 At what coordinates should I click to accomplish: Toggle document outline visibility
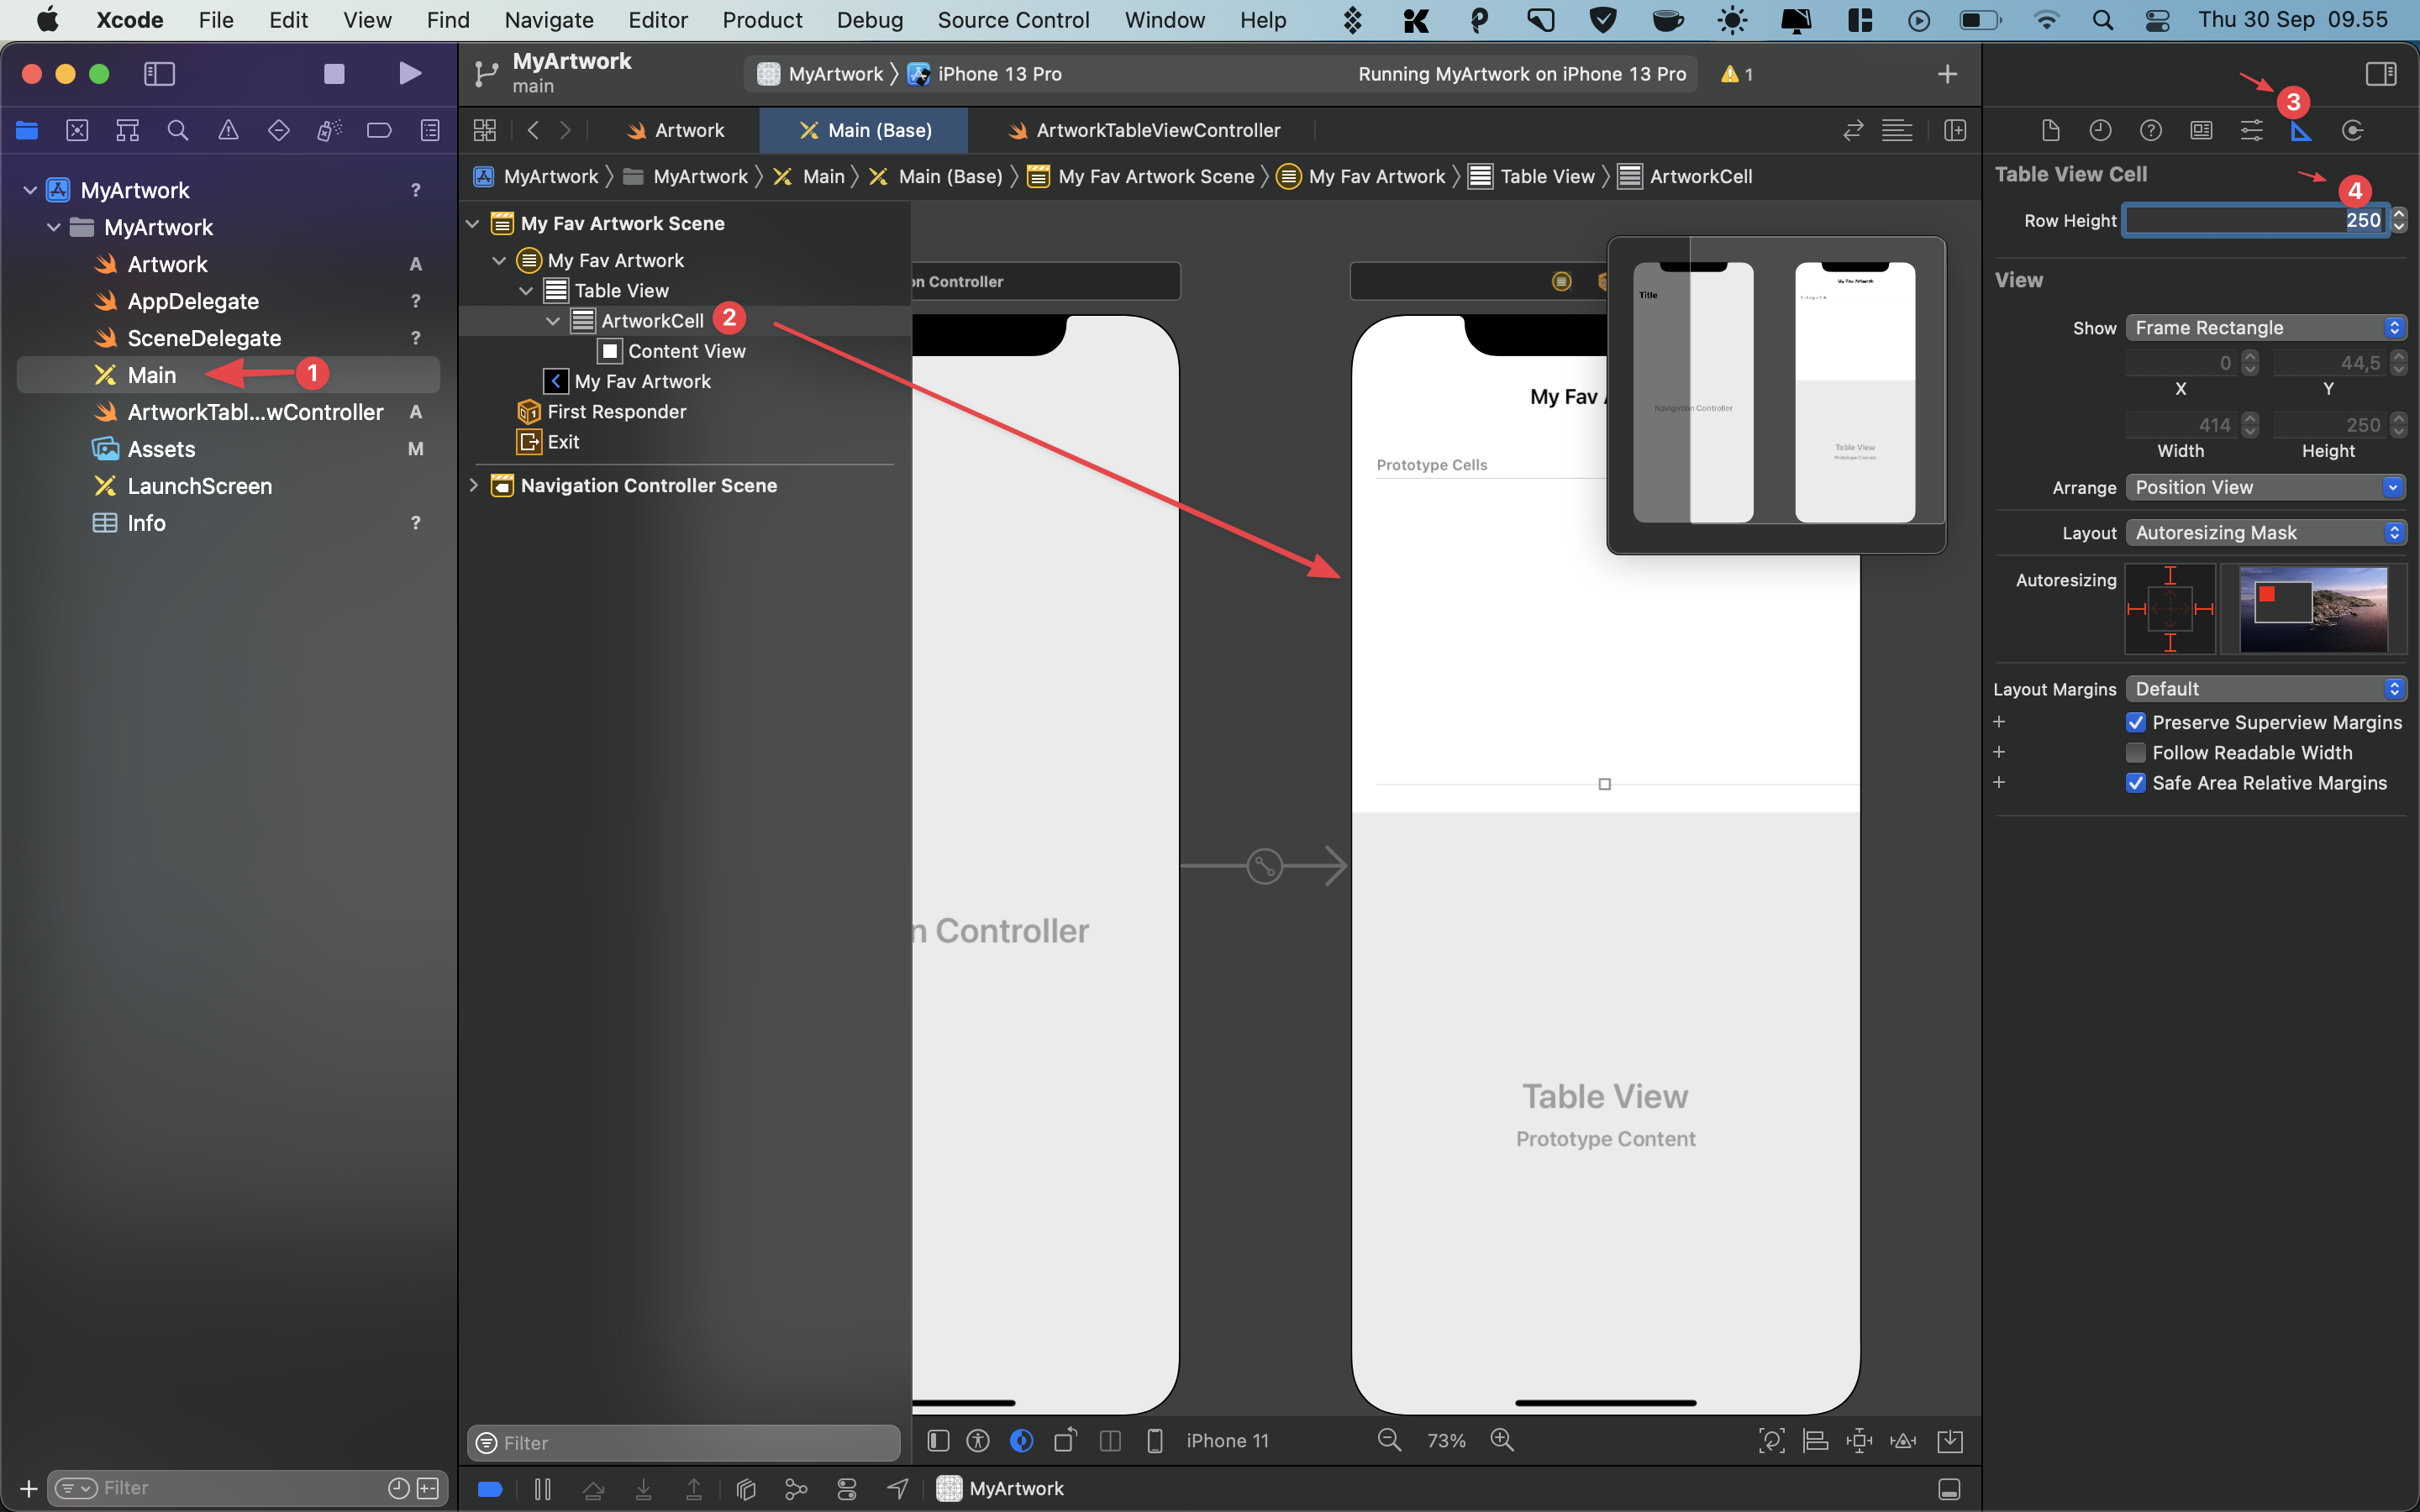938,1440
